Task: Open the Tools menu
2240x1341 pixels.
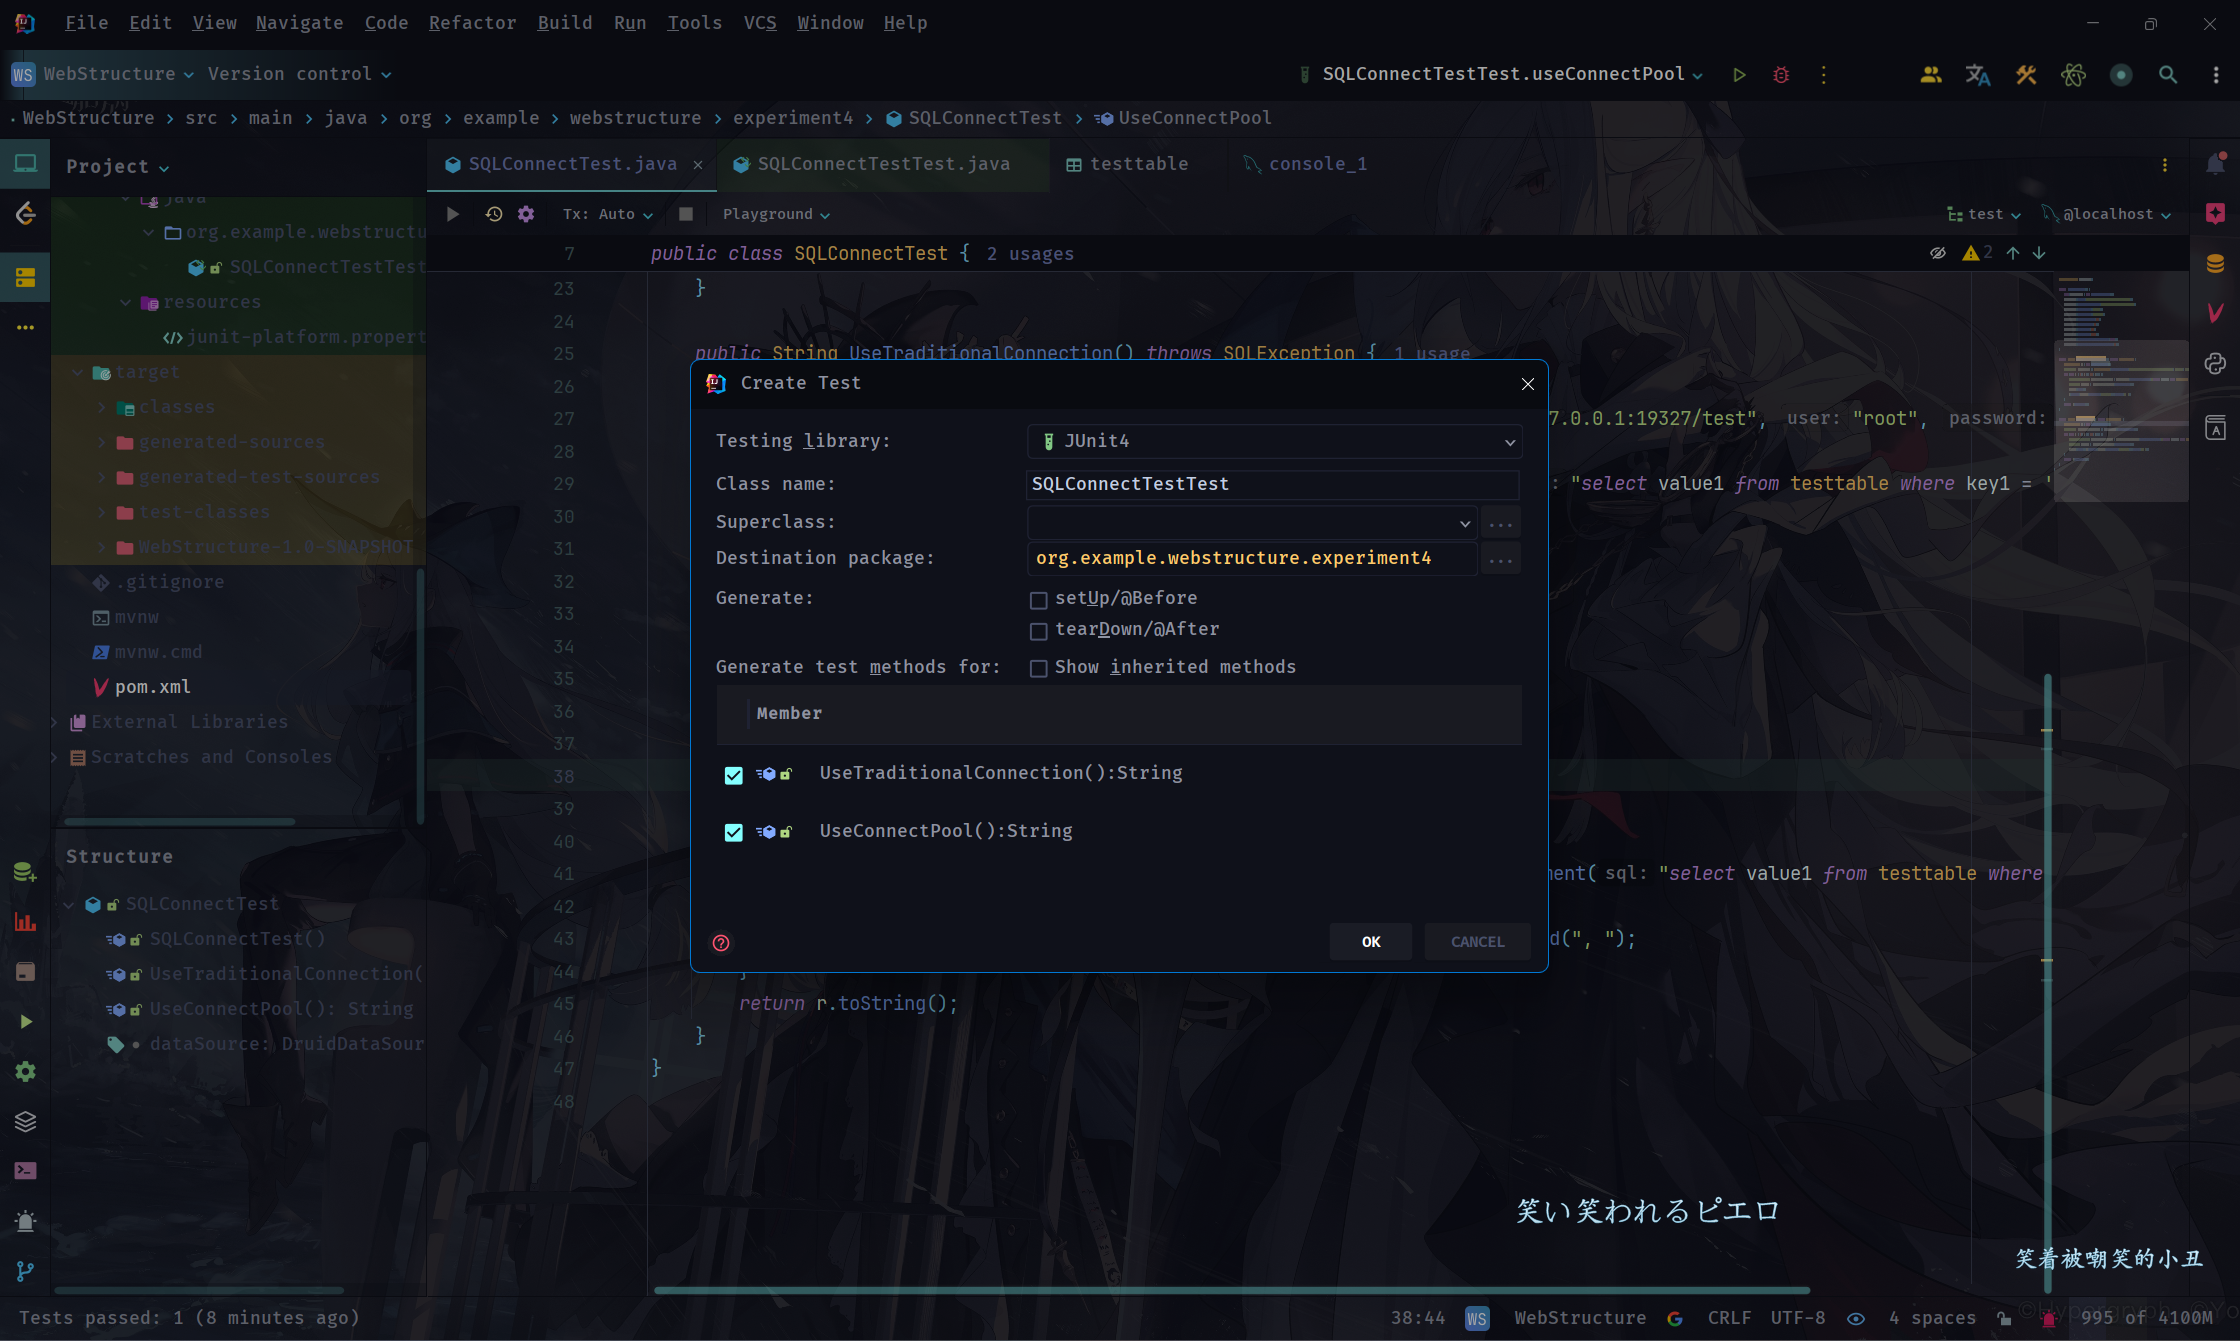Action: point(694,22)
